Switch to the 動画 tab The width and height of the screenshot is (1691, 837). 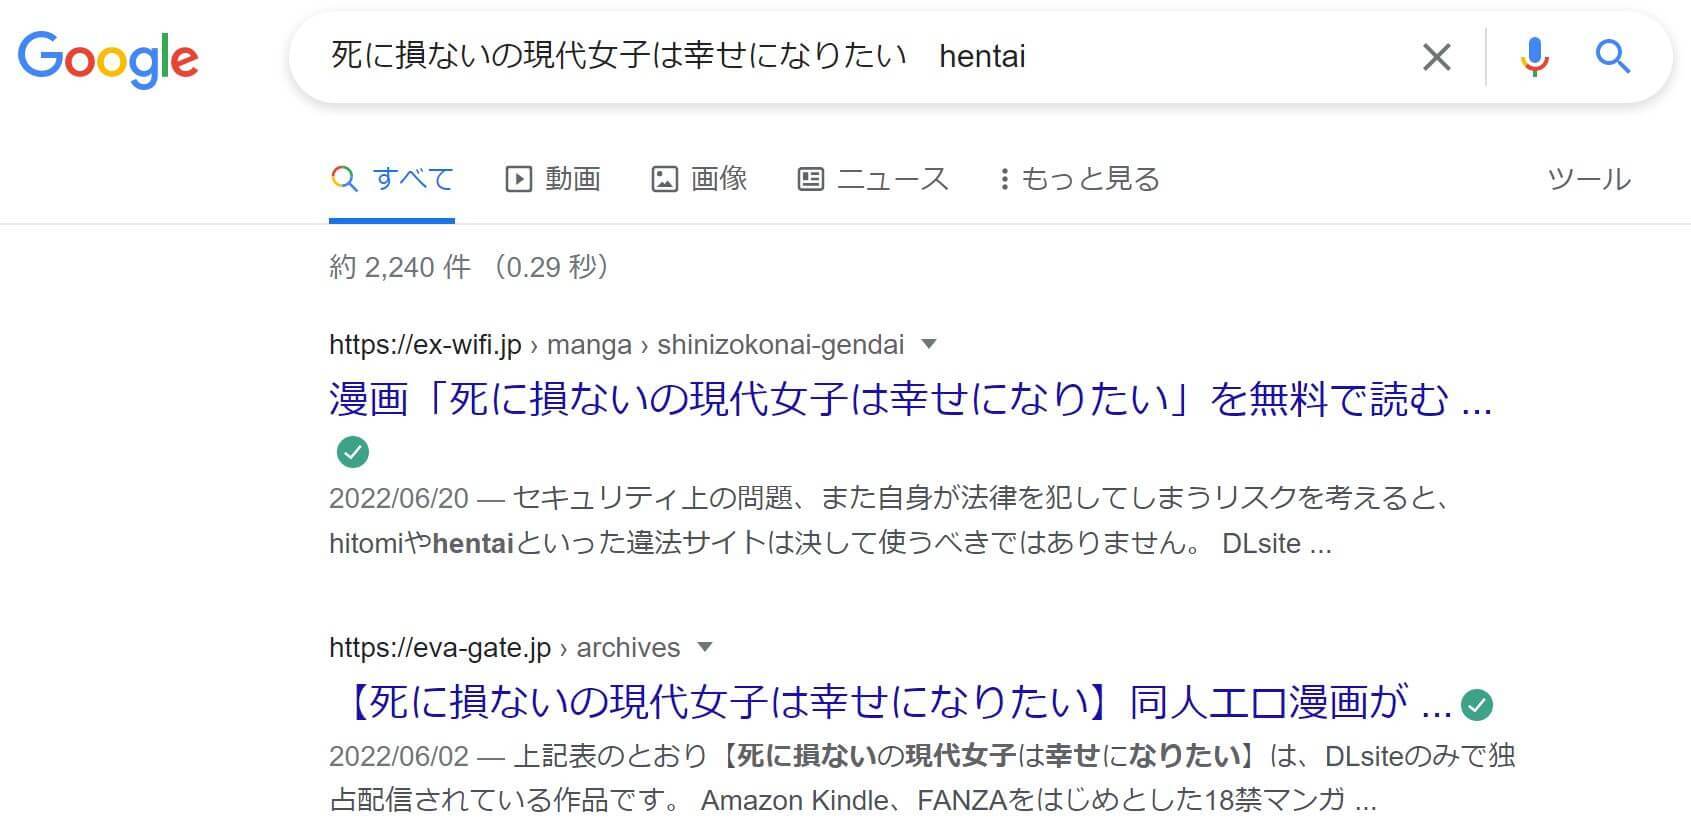click(x=553, y=179)
